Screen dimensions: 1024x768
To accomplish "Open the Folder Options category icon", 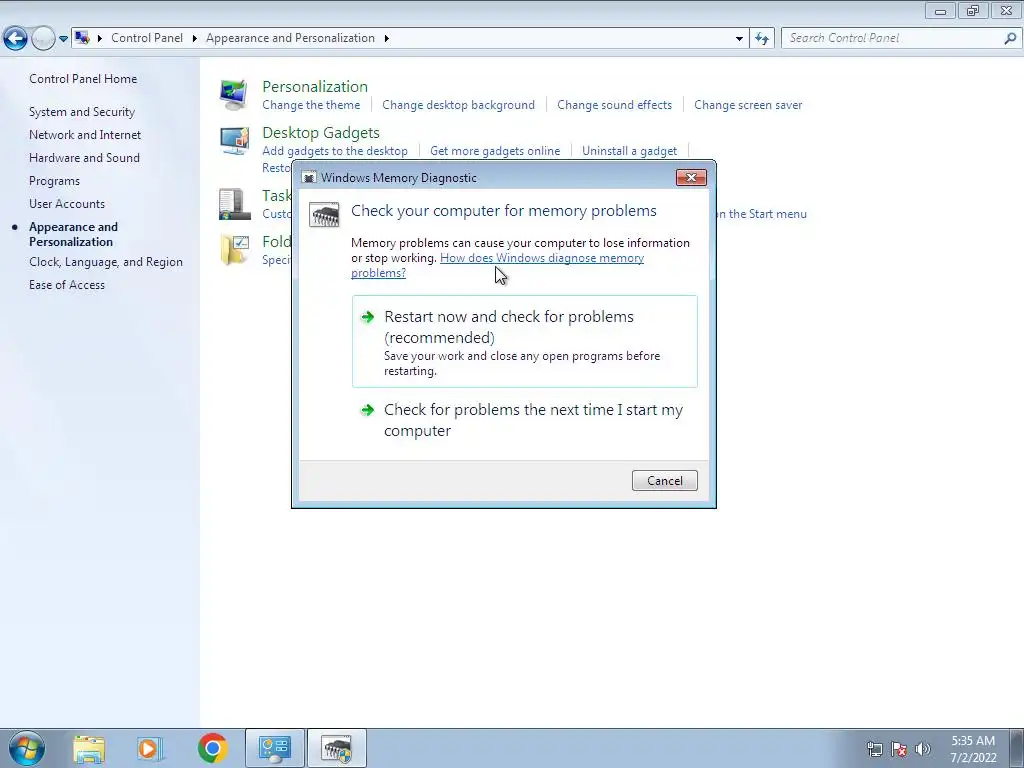I will (x=234, y=250).
